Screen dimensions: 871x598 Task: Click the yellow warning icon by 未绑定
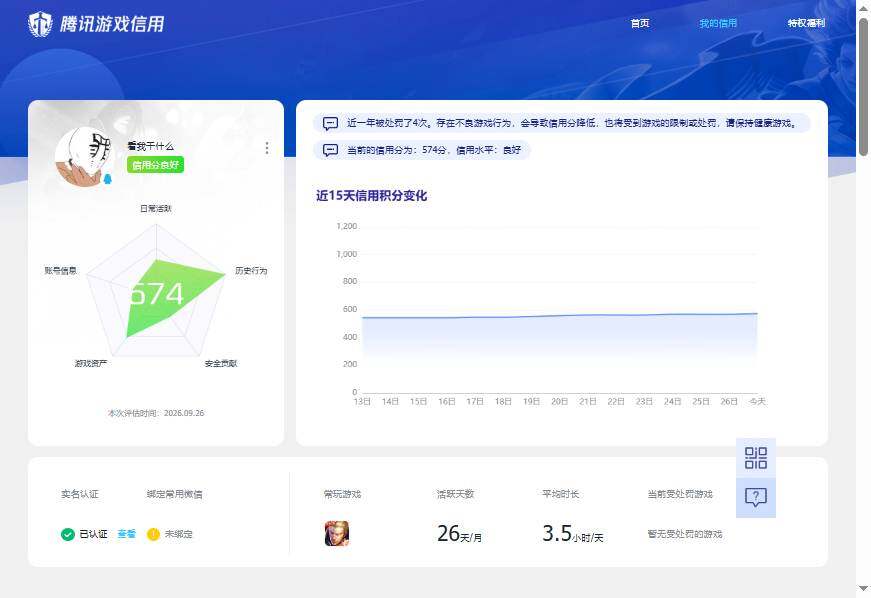tap(153, 534)
